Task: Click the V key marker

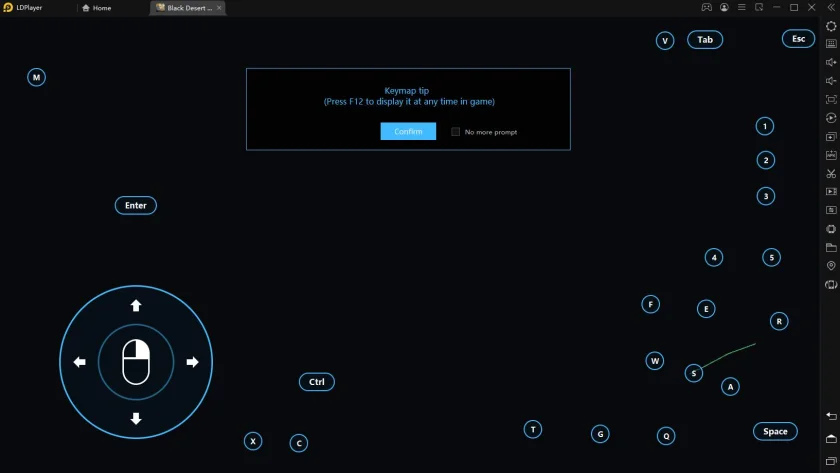Action: [x=665, y=41]
